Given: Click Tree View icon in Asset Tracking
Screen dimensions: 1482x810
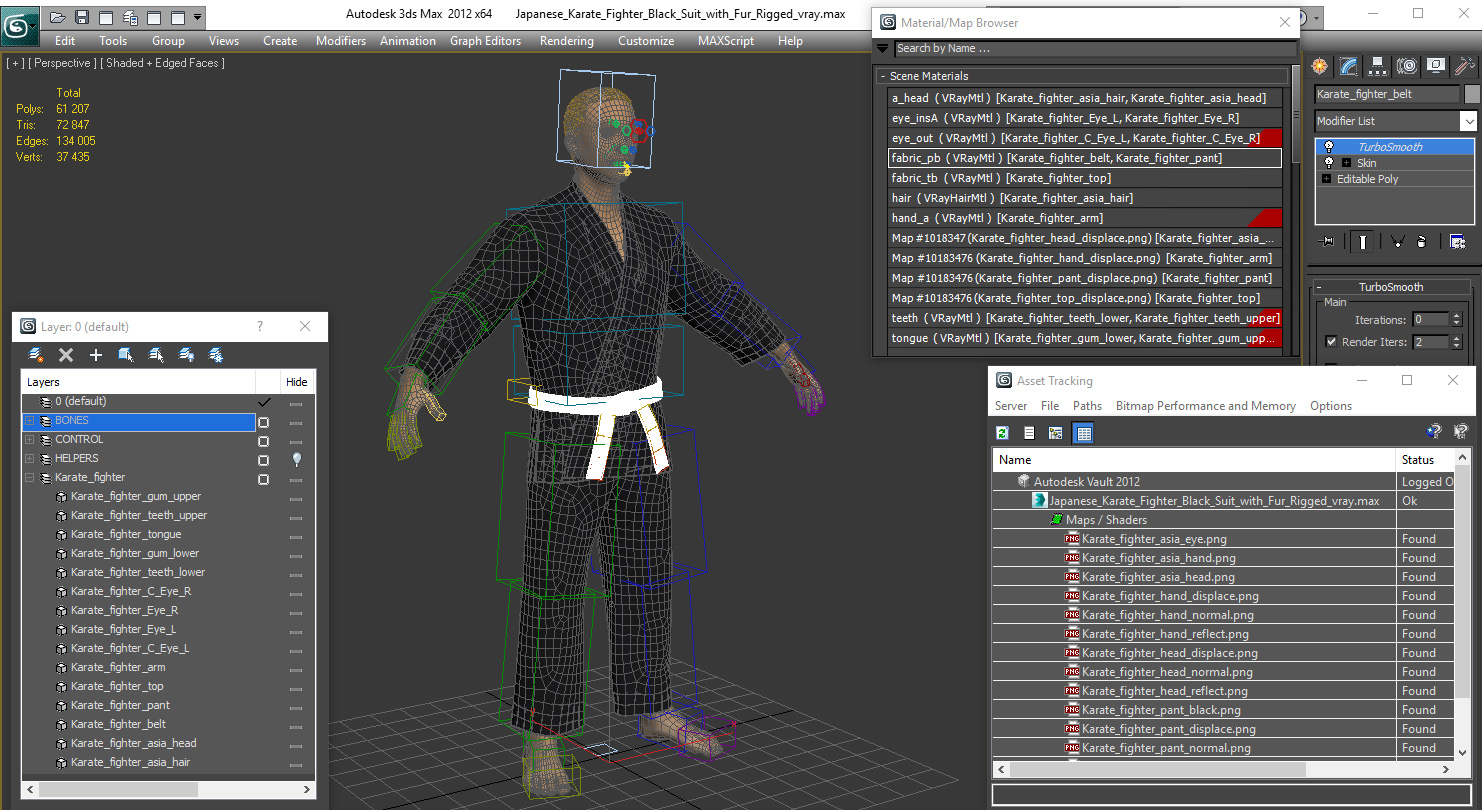Looking at the screenshot, I should [x=1055, y=433].
